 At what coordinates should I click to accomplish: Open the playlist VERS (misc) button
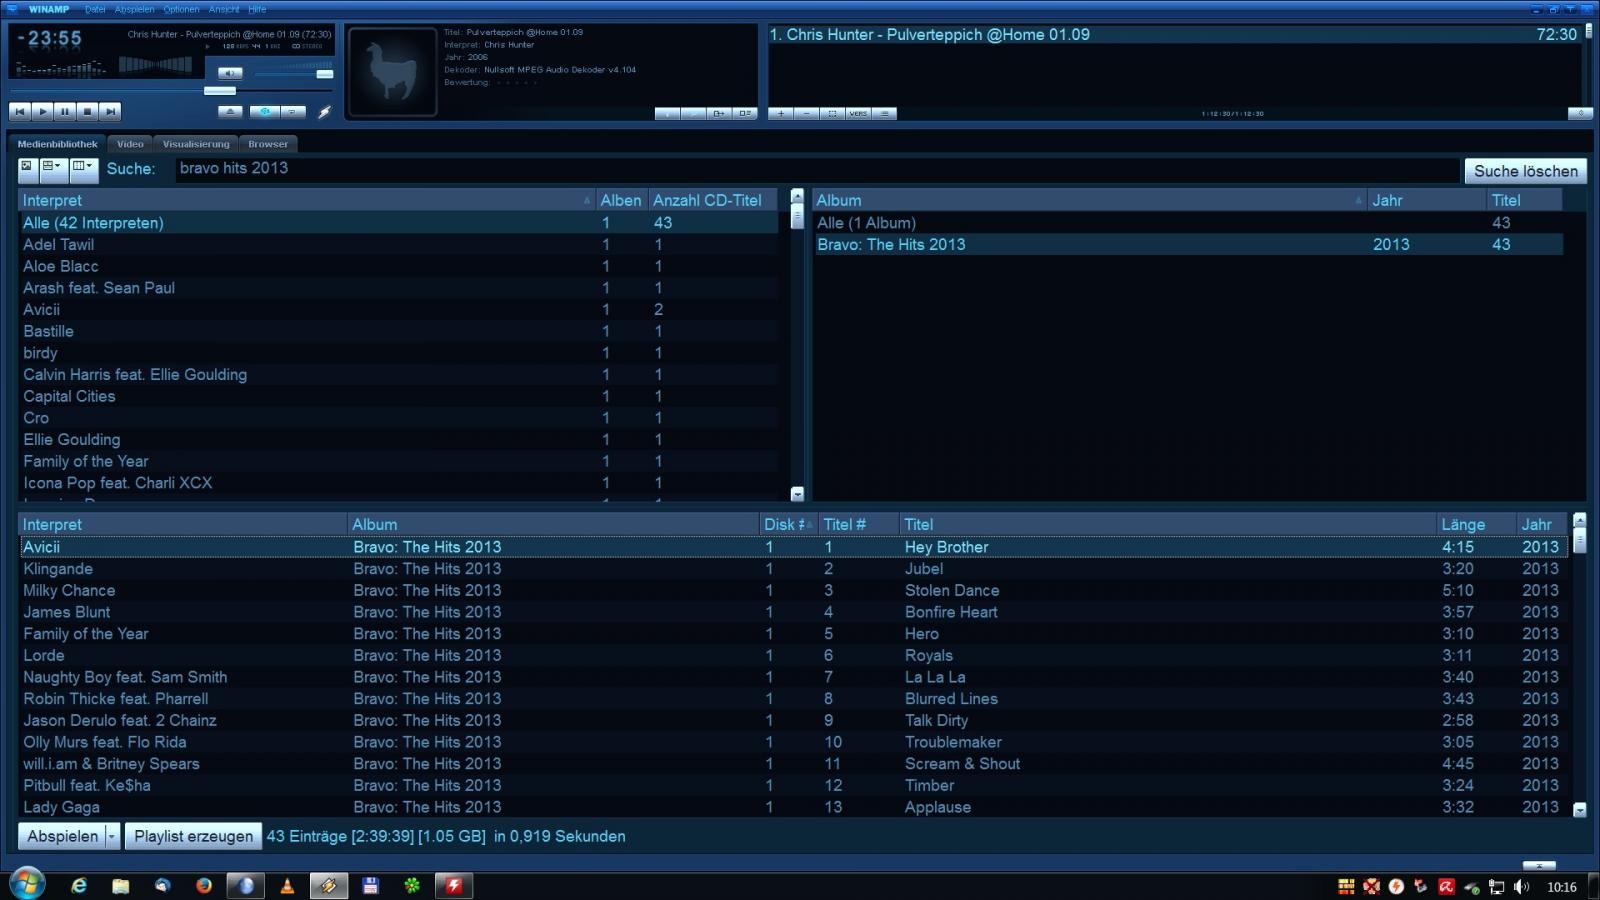(x=858, y=113)
